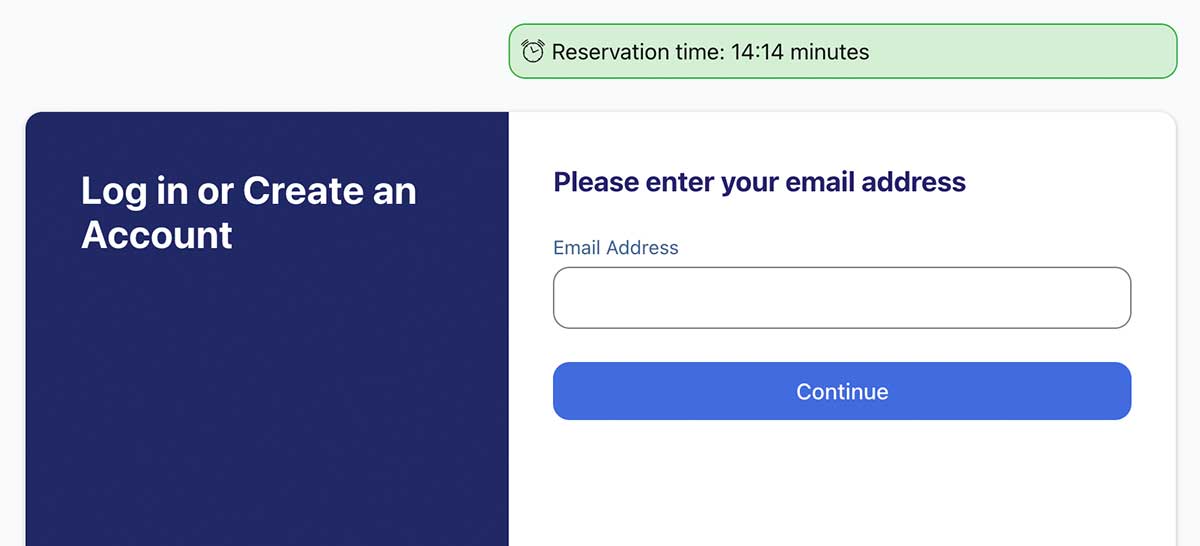The width and height of the screenshot is (1200, 546).
Task: Click the word "Account" in the left heading
Action: (x=157, y=235)
